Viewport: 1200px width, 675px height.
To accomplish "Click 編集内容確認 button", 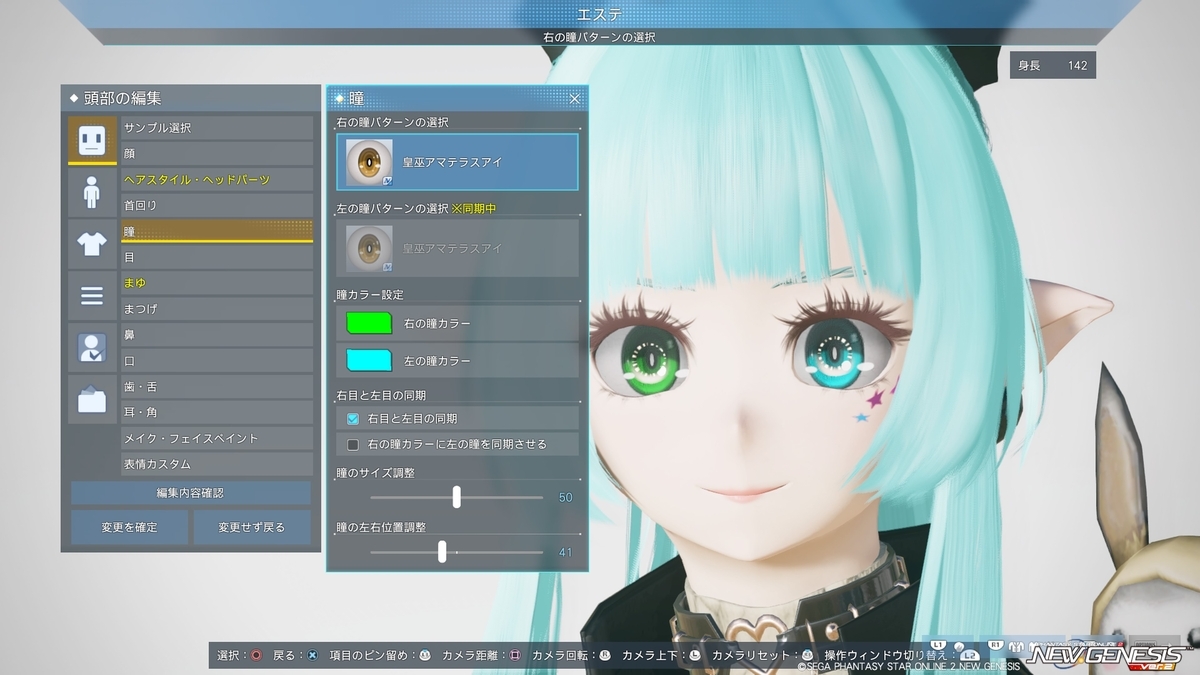I will tap(191, 493).
